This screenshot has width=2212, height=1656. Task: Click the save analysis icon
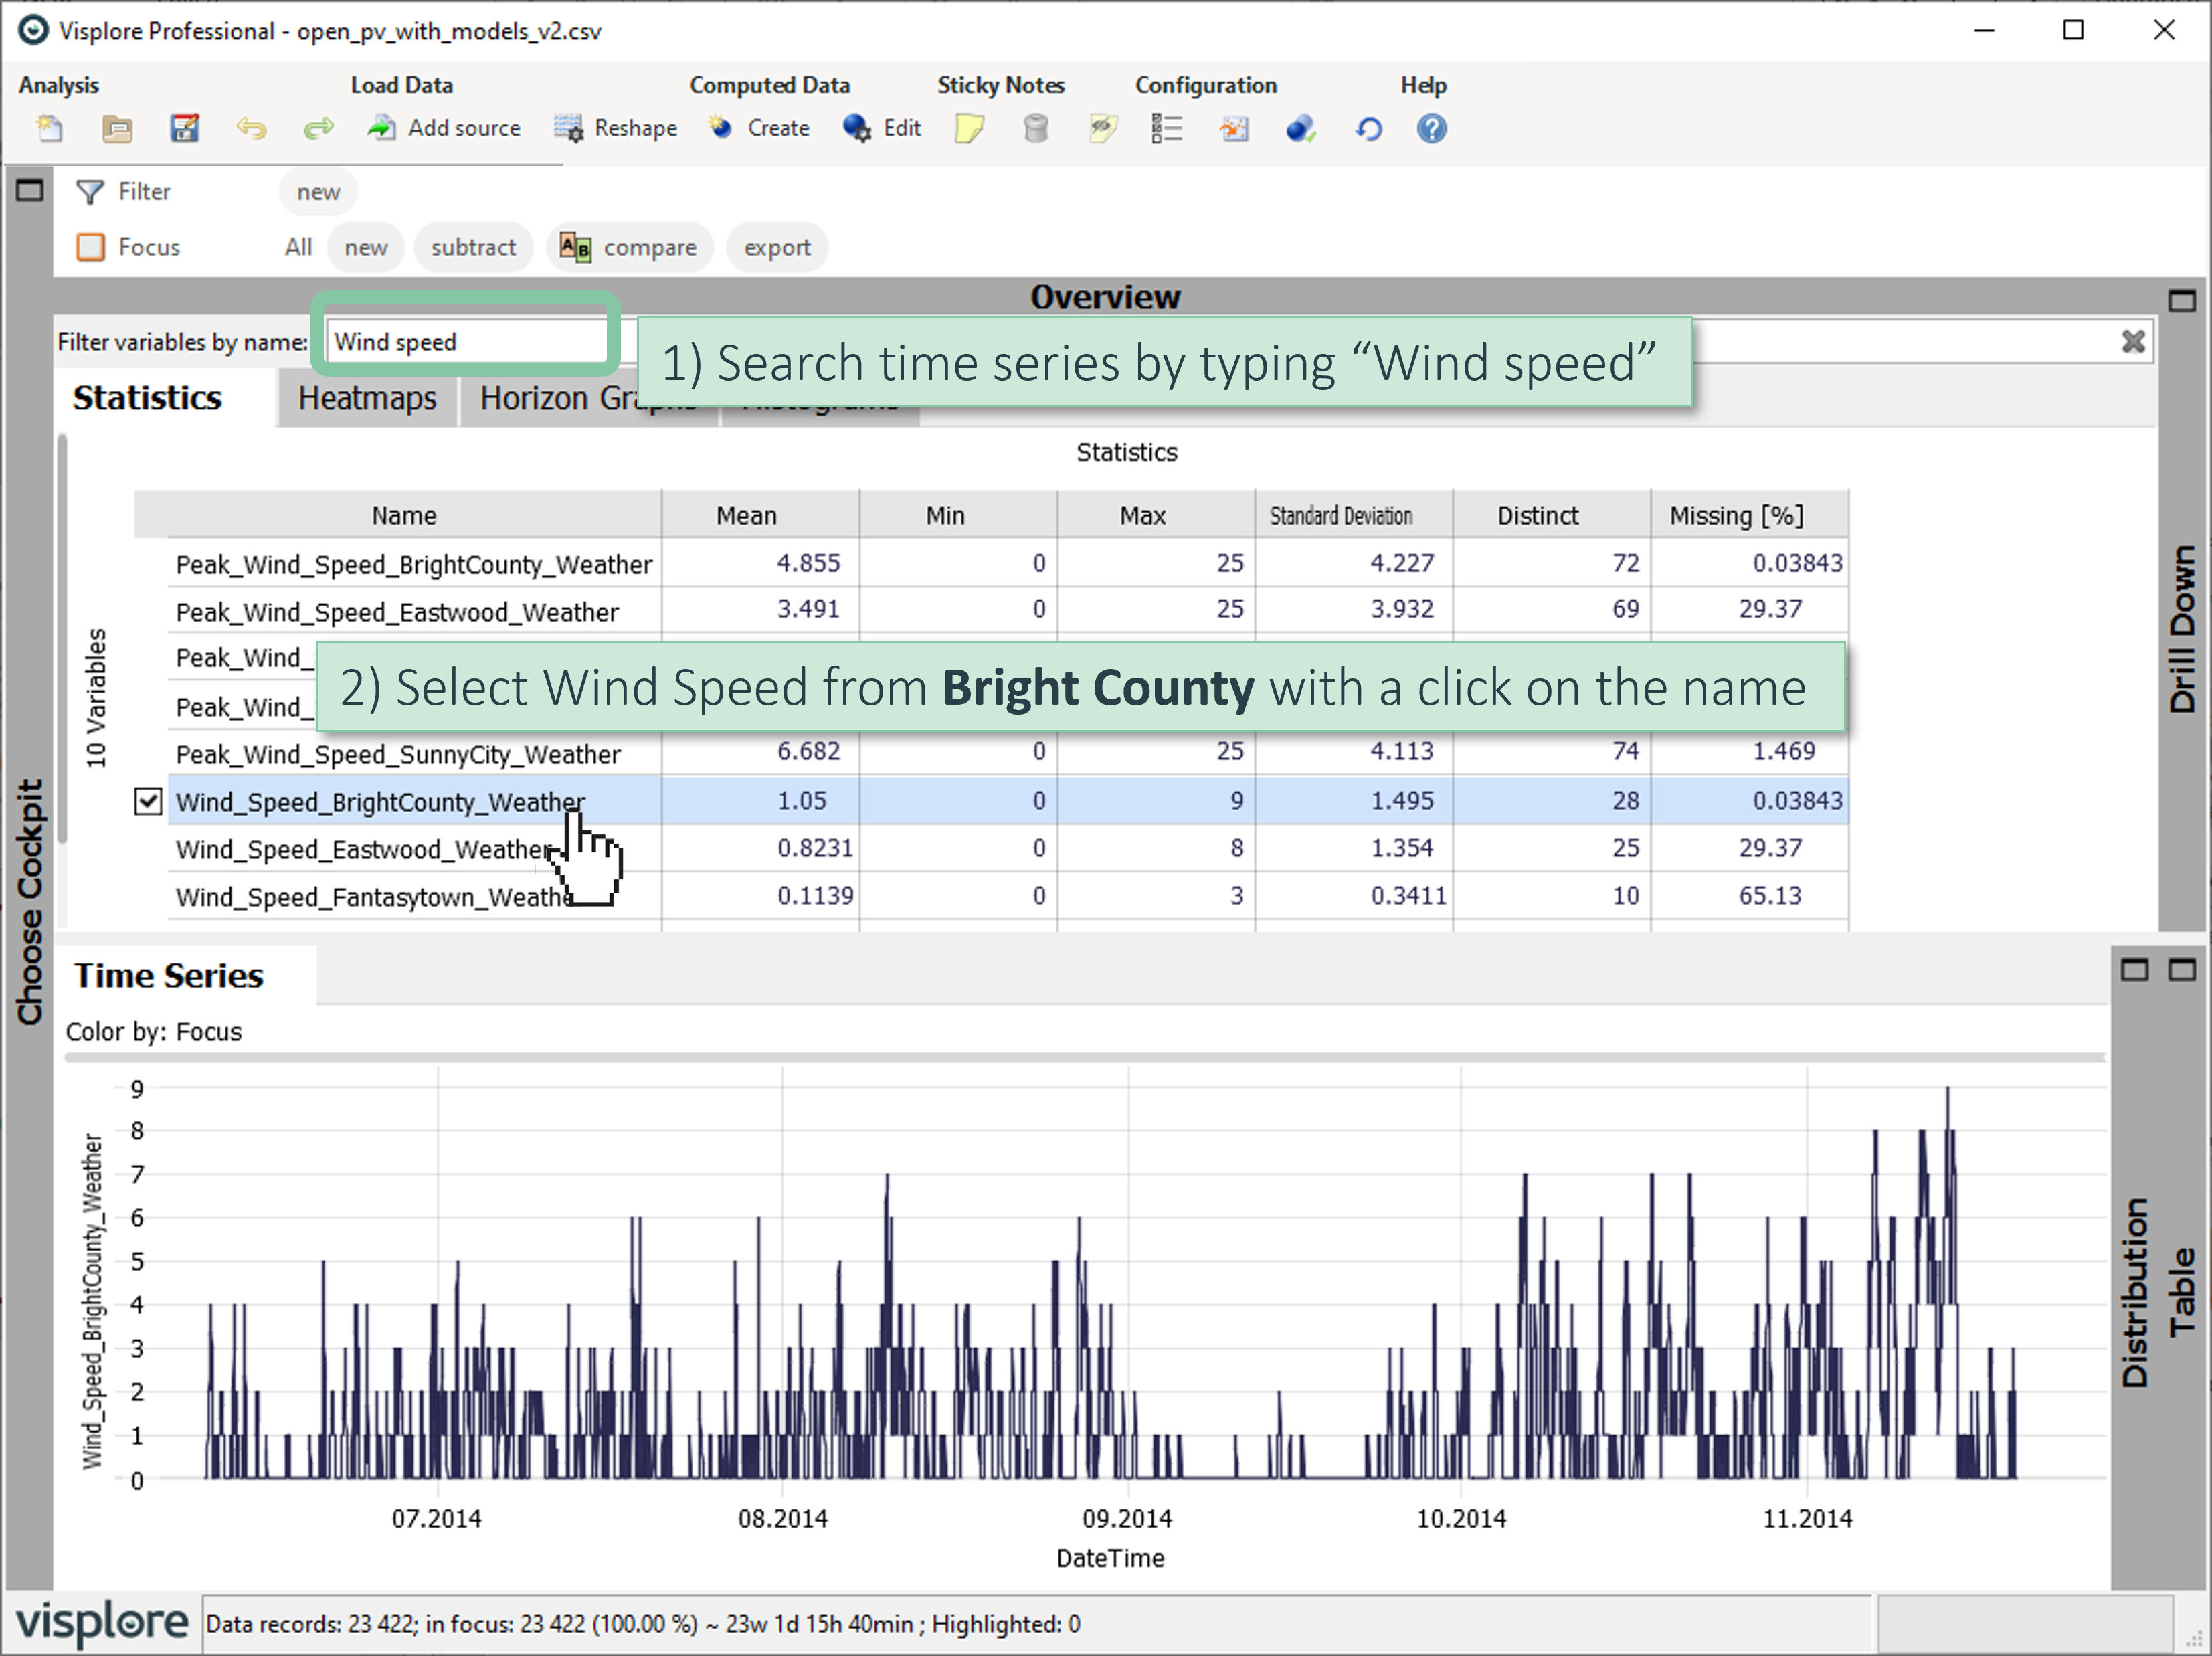coord(184,128)
